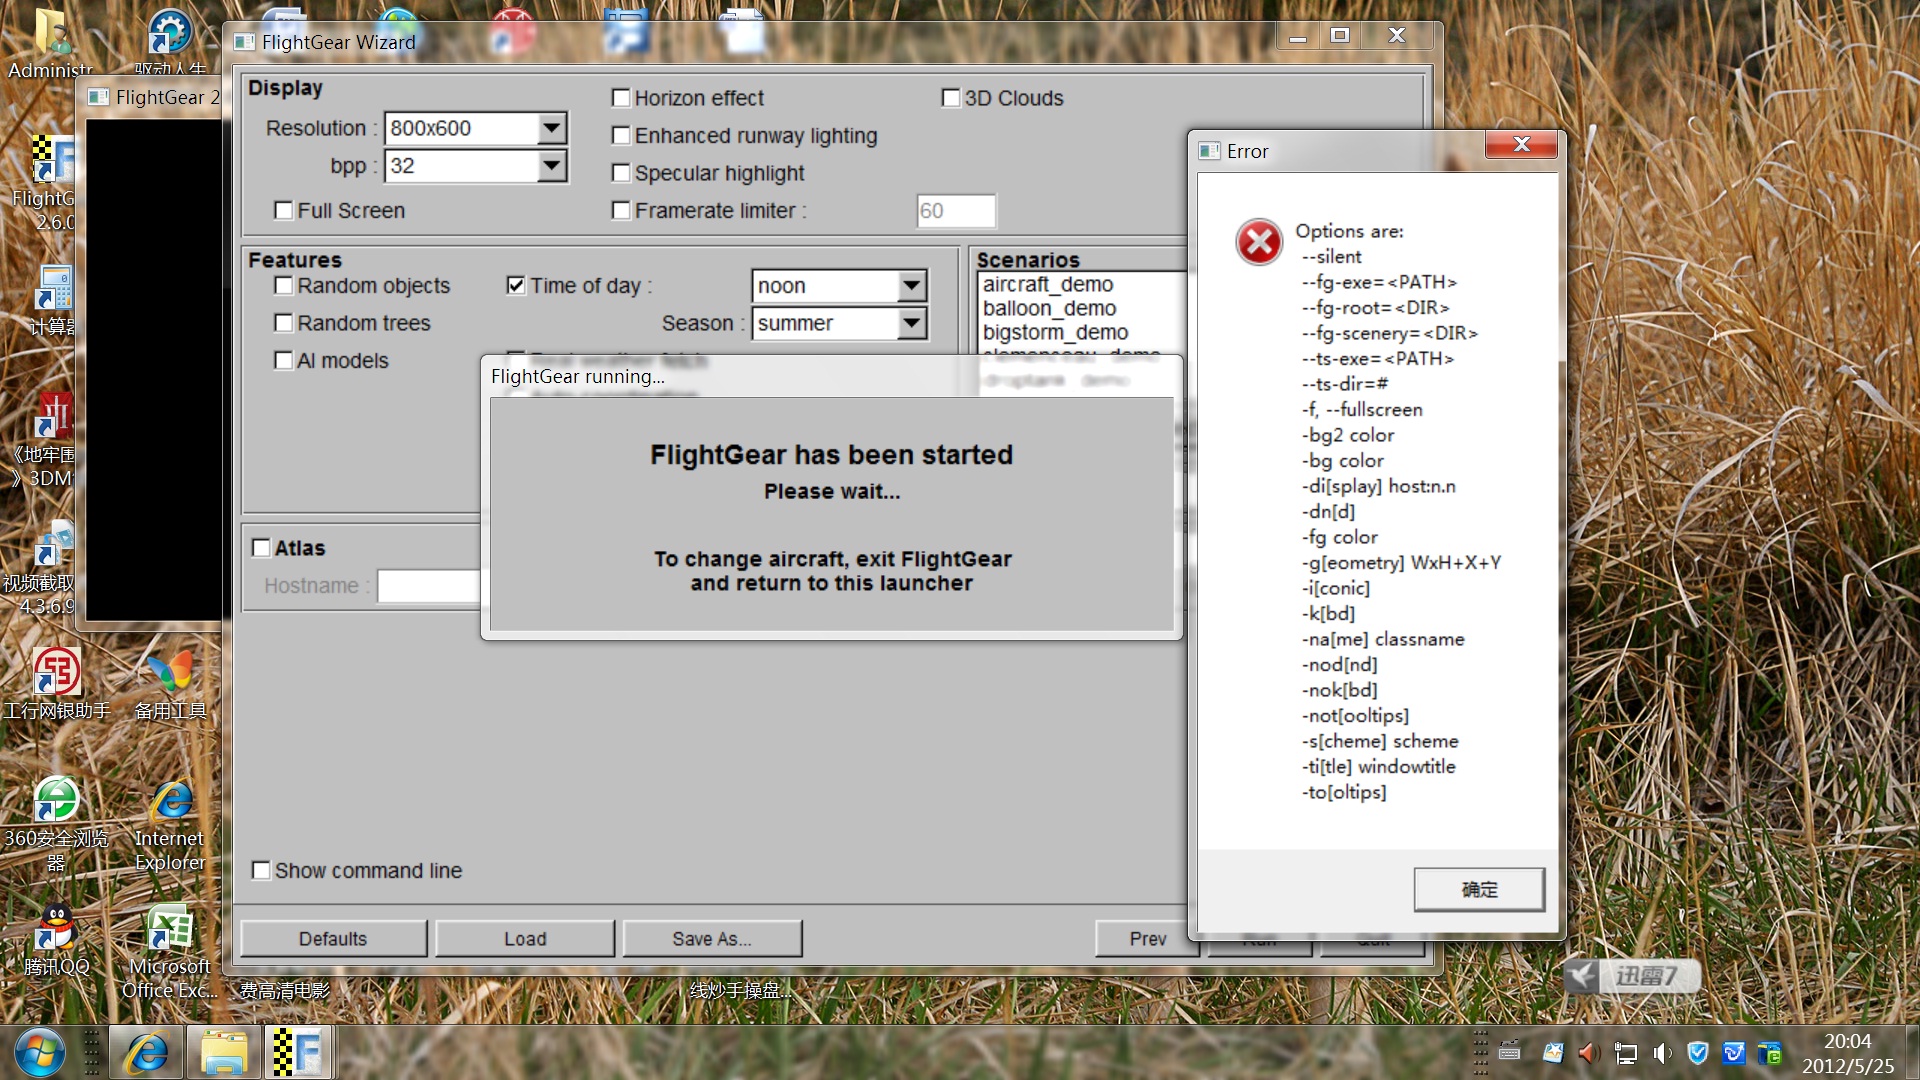The image size is (1920, 1080).
Task: Click the red error icon in Error dialog
Action: click(x=1259, y=242)
